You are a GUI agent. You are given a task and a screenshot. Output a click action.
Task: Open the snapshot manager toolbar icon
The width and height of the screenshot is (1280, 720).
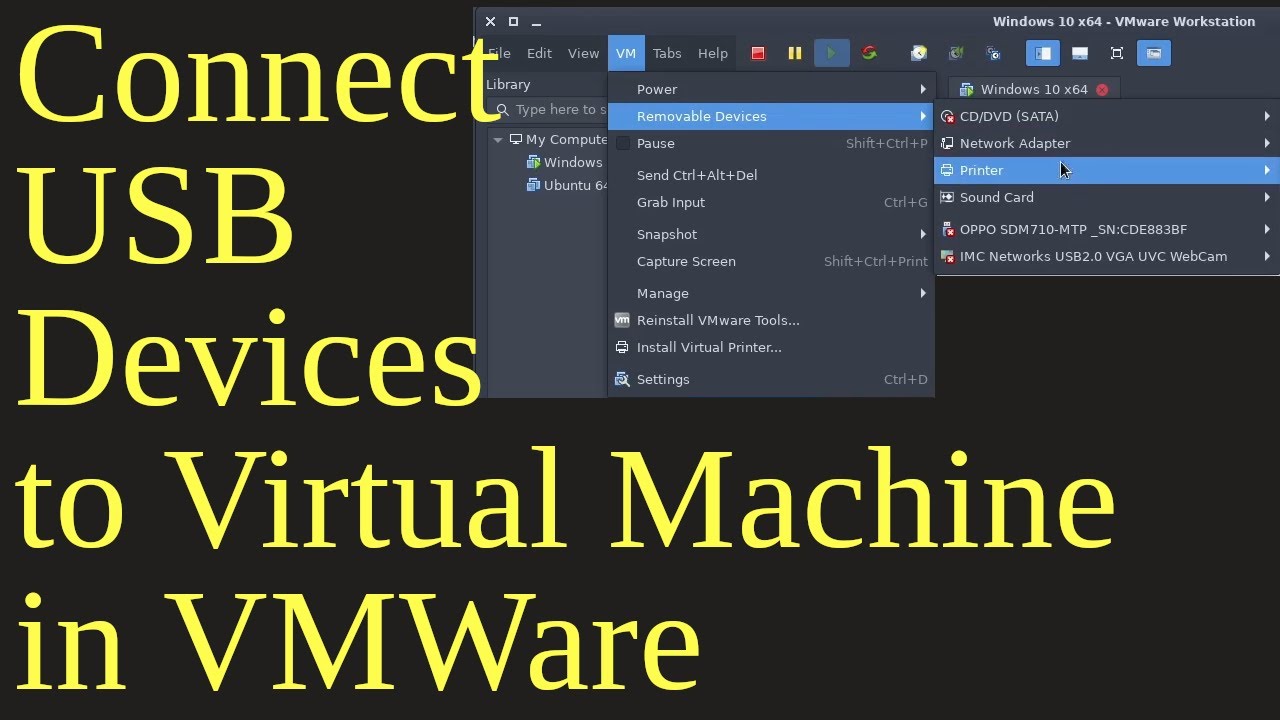[993, 53]
